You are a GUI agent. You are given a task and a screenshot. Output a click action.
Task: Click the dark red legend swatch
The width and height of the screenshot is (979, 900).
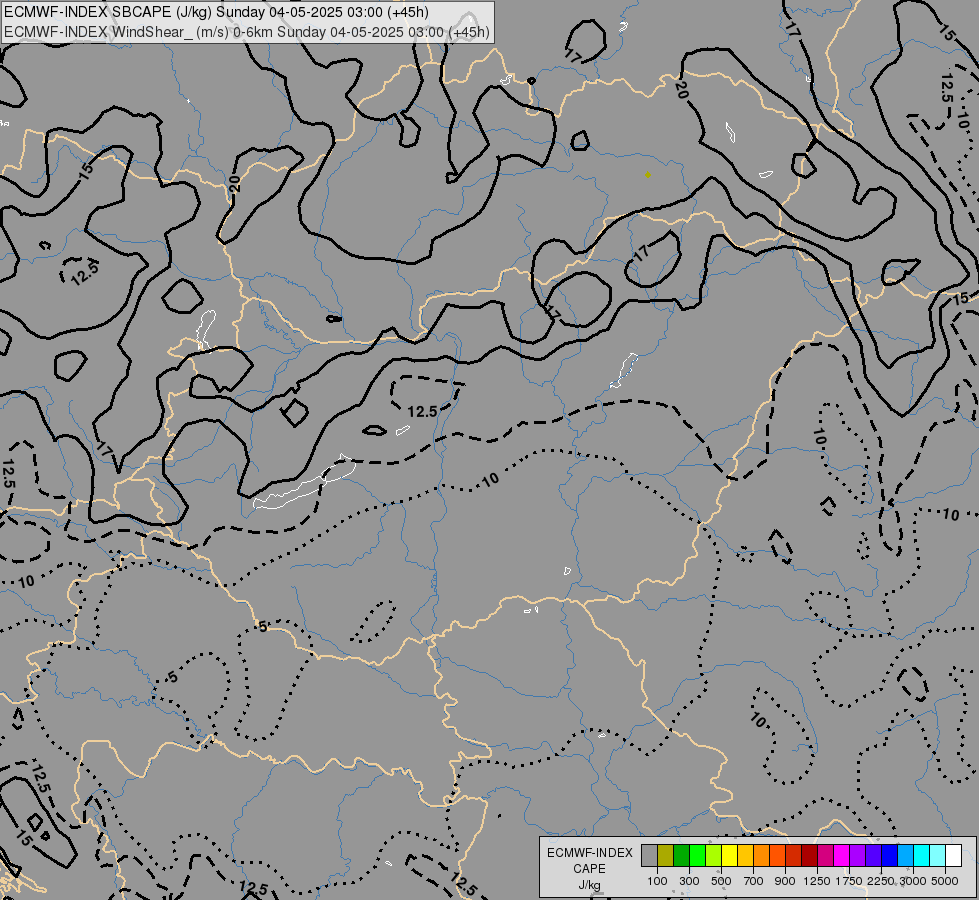[809, 855]
